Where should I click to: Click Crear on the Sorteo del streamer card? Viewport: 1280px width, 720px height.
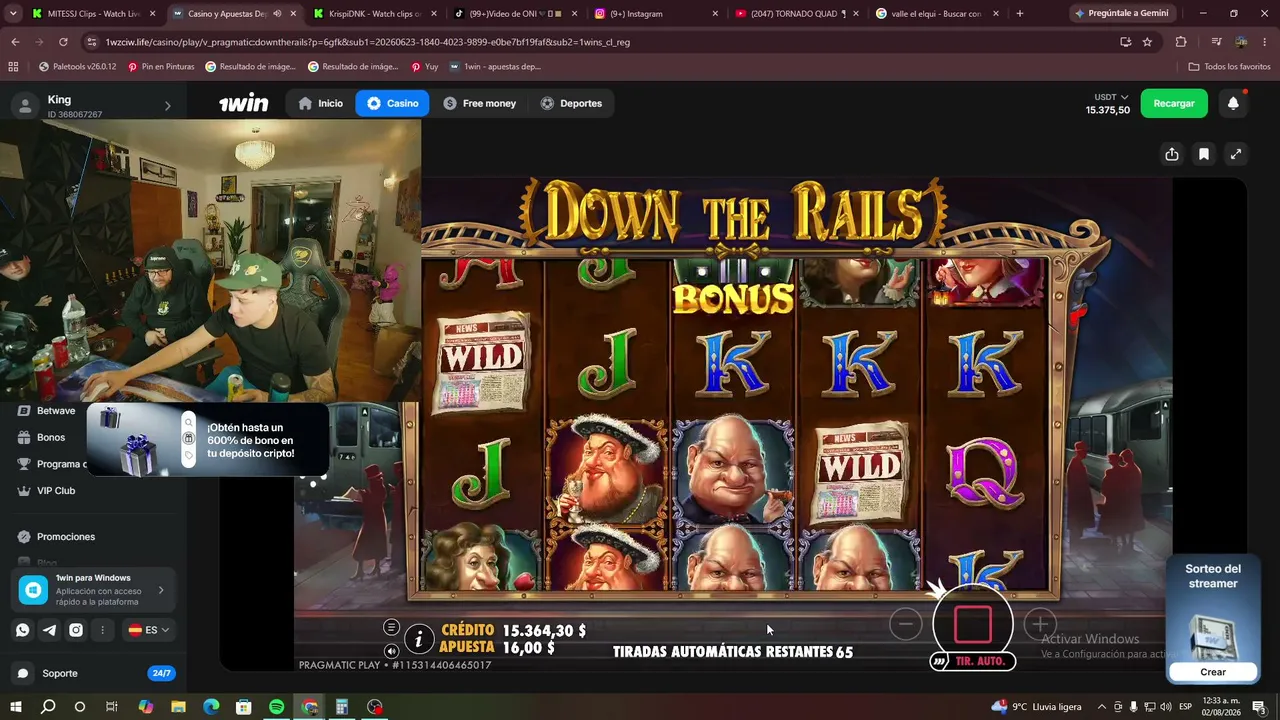click(1213, 672)
